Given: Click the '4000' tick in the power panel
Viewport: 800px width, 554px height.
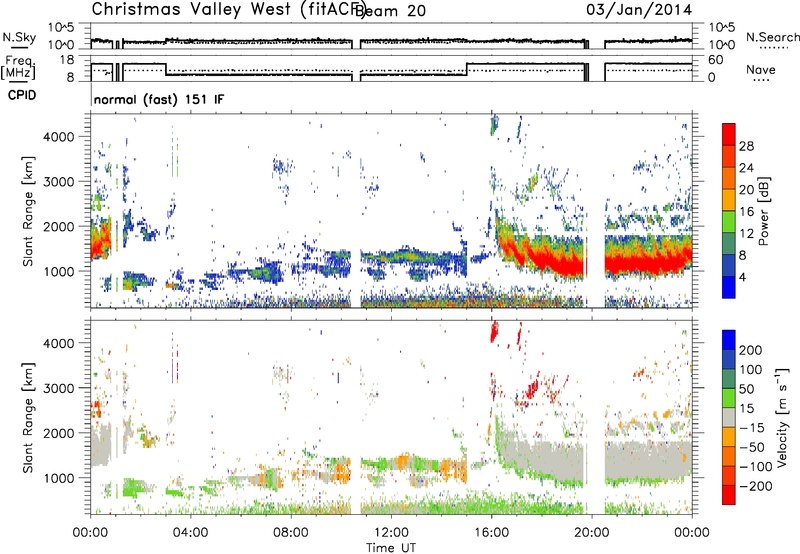Looking at the screenshot, I should [59, 137].
